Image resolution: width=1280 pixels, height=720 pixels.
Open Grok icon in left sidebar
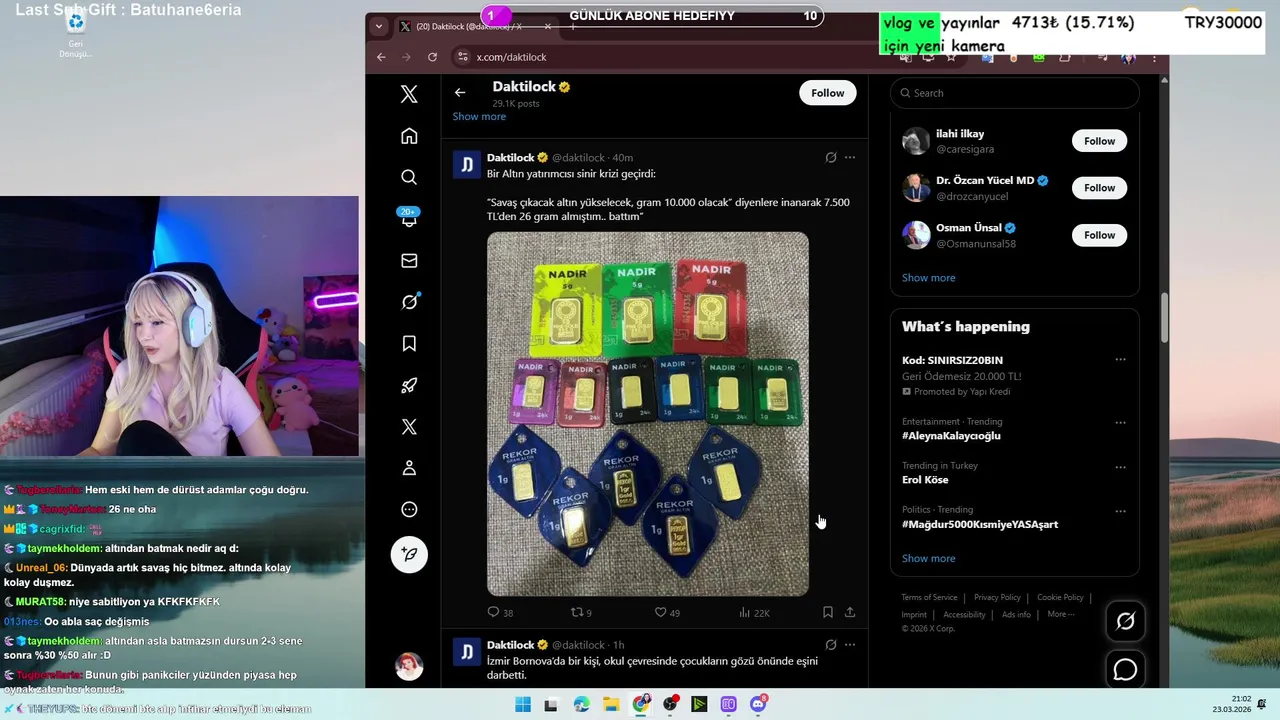coord(409,302)
